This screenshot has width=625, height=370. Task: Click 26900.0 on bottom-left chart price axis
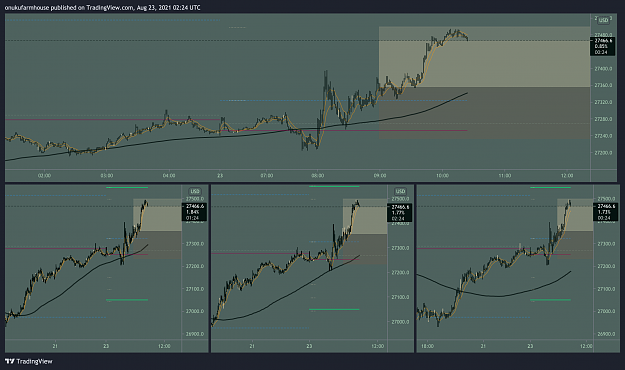pos(195,334)
